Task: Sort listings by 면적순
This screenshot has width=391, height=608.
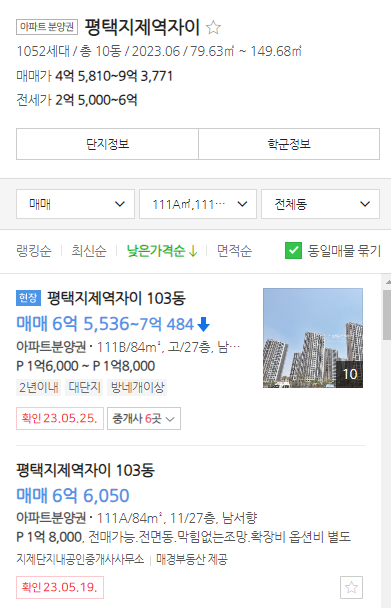Action: pyautogui.click(x=234, y=251)
